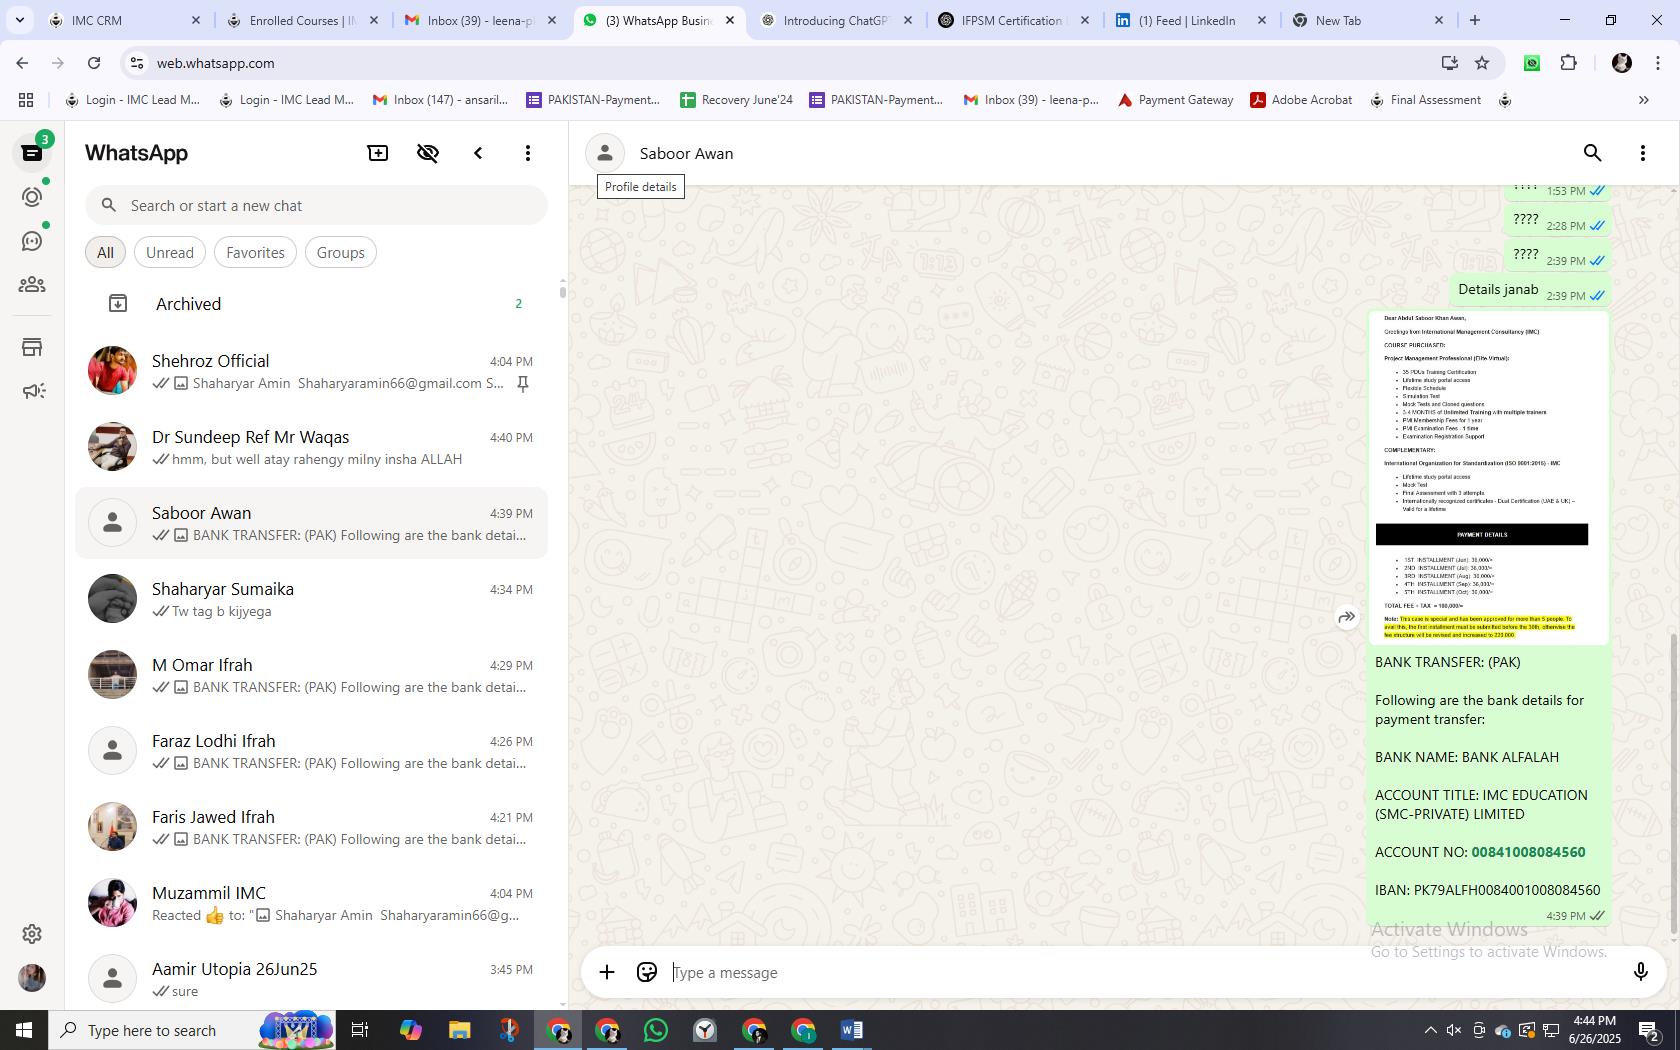Open chat list three-dot menu

pos(528,153)
